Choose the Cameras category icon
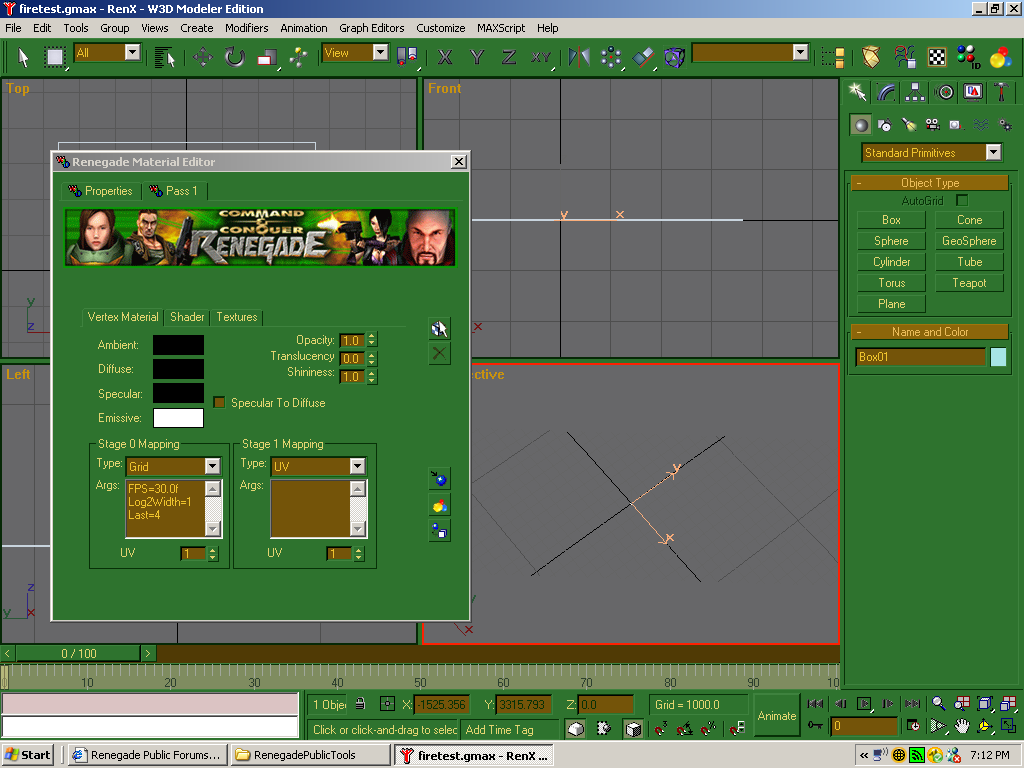 [932, 125]
